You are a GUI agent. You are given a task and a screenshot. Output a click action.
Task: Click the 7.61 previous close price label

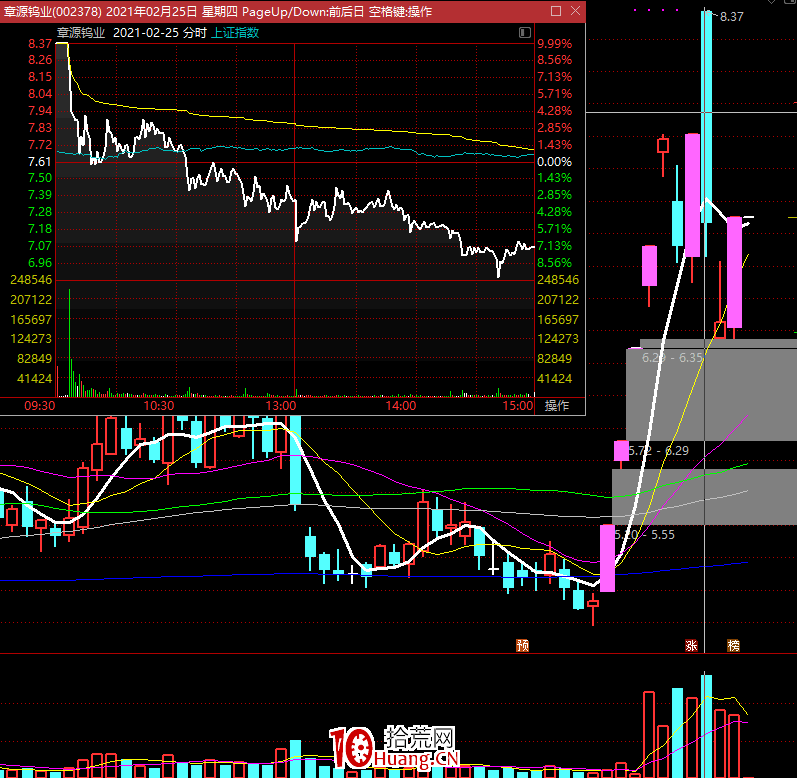point(40,162)
